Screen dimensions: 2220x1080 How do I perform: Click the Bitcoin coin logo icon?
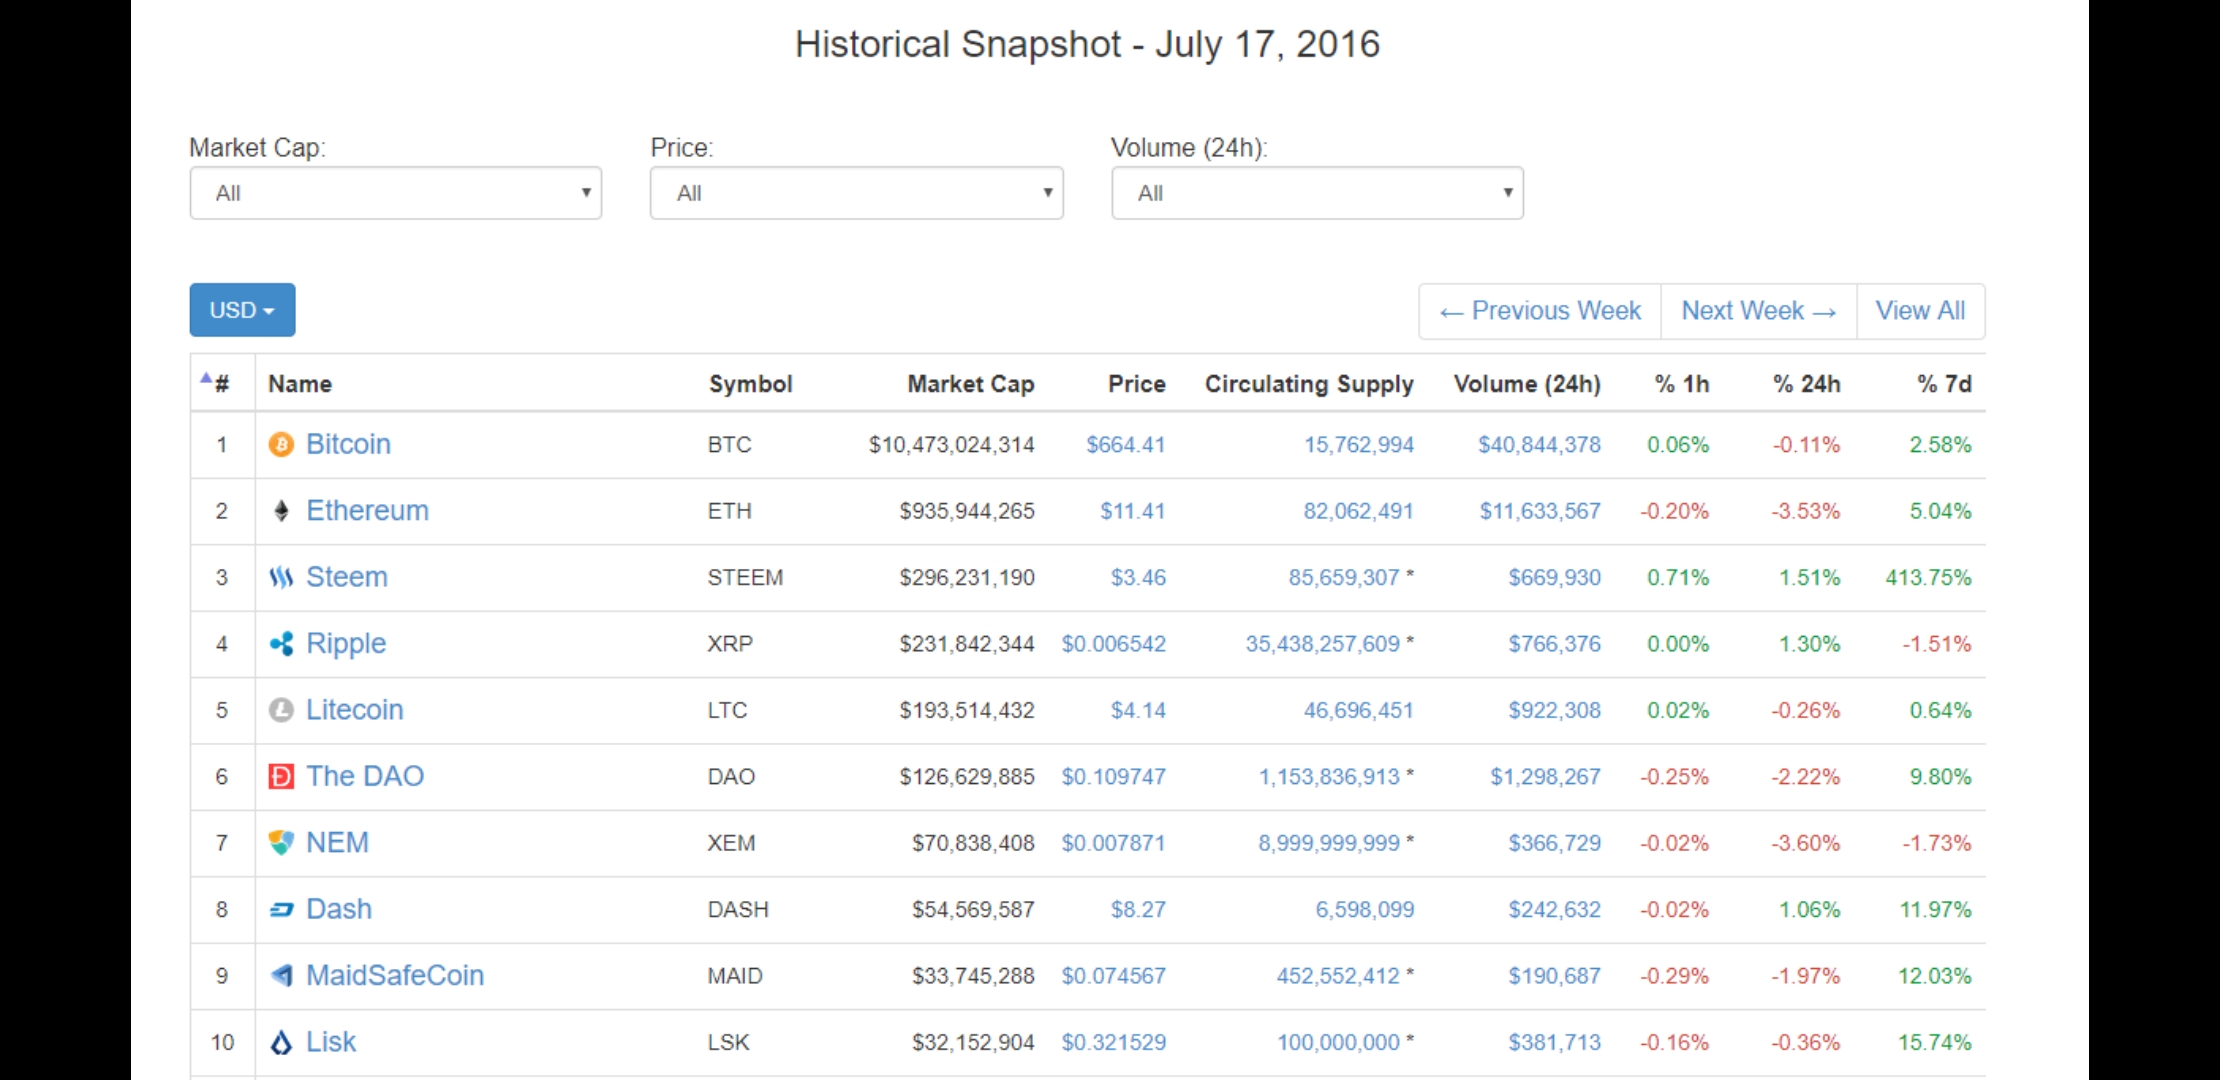[281, 444]
